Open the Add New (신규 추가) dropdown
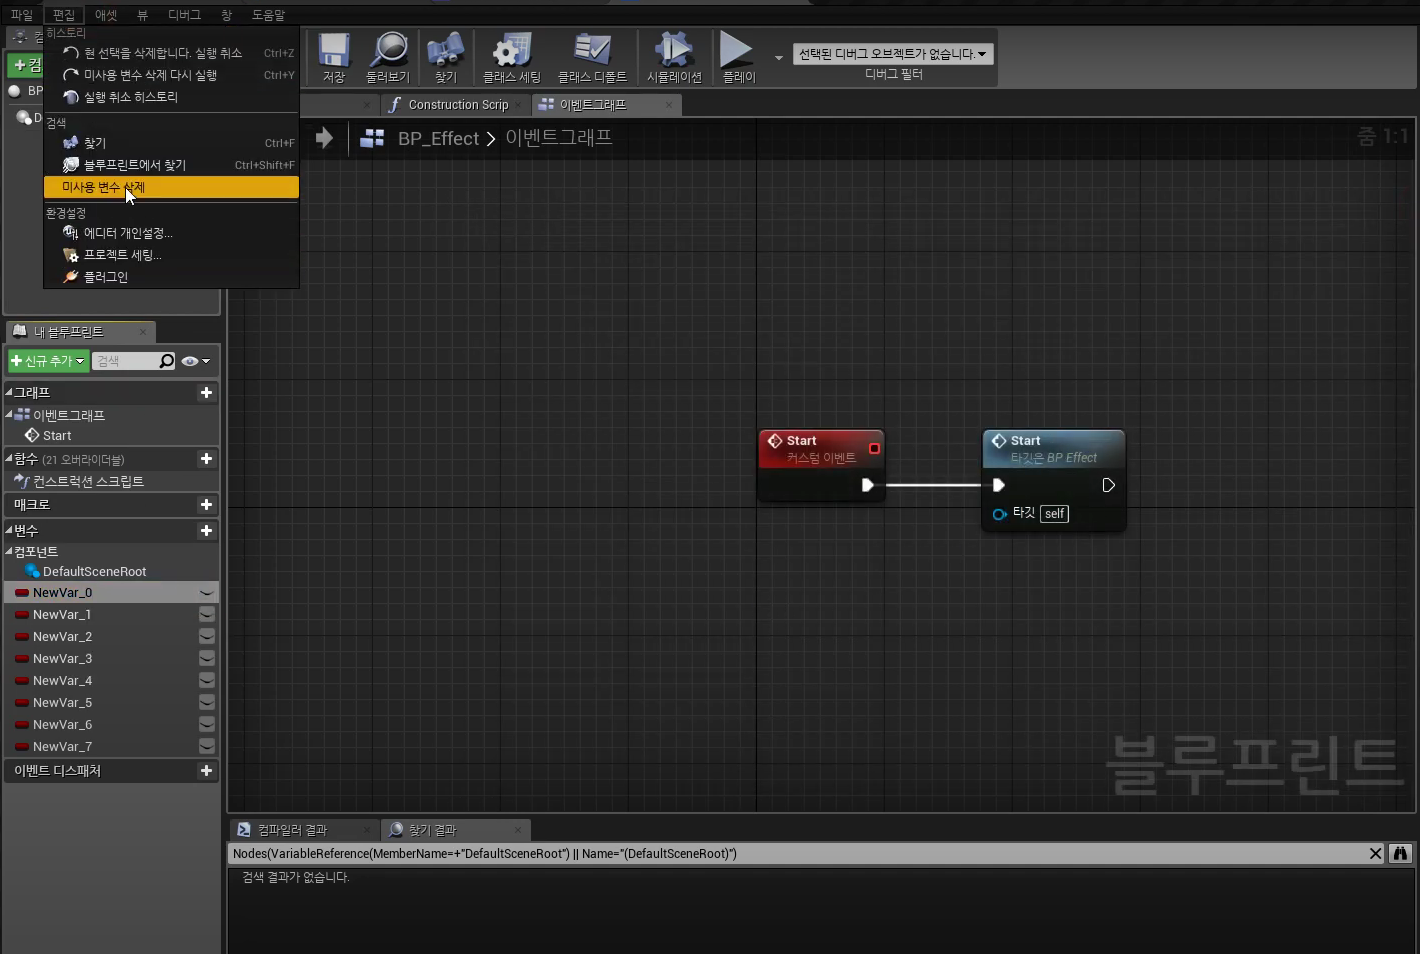The image size is (1420, 954). (x=48, y=361)
